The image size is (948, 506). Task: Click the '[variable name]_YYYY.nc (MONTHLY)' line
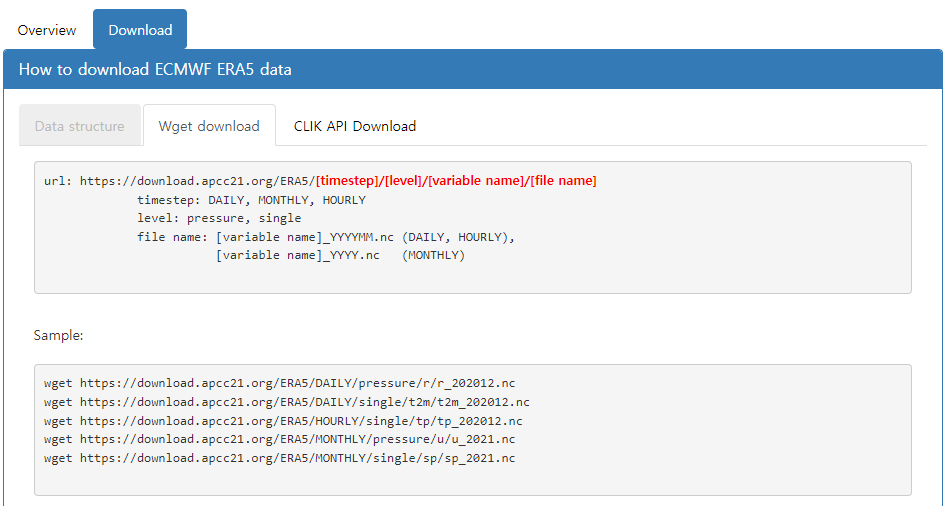(340, 255)
